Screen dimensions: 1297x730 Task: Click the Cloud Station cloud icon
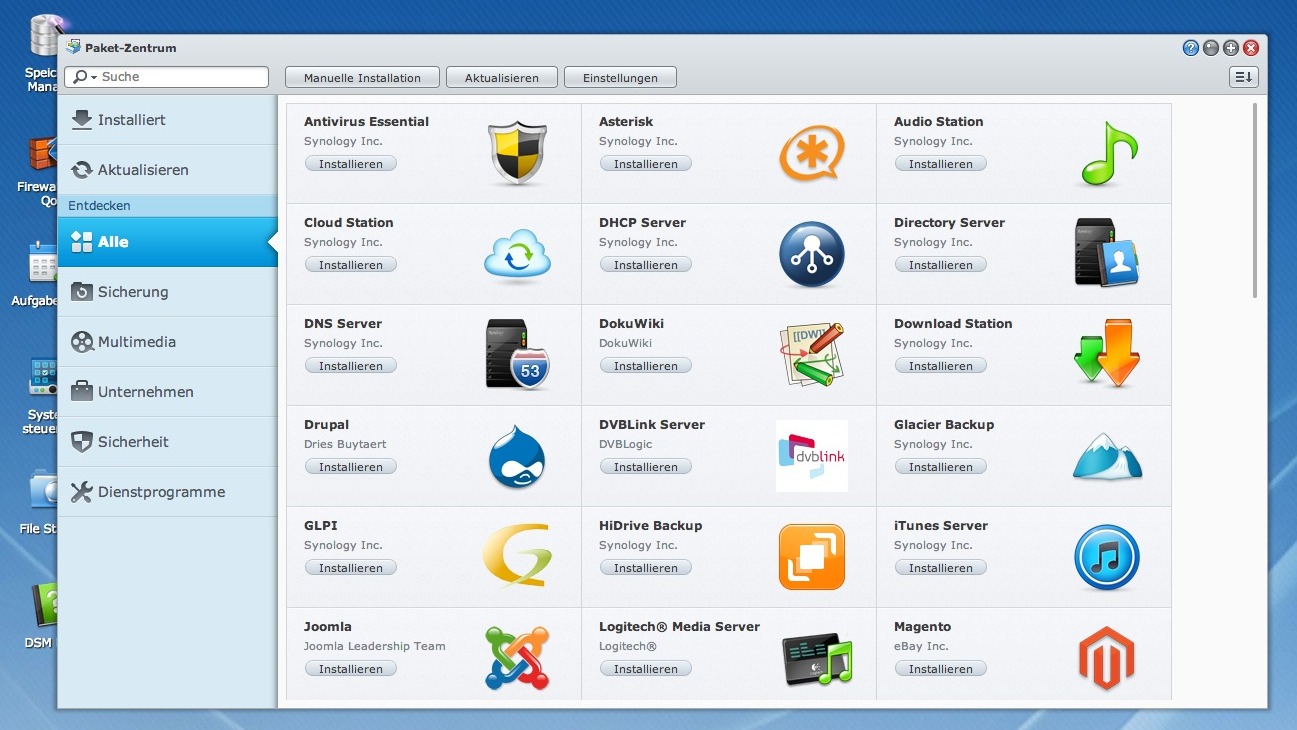(517, 255)
